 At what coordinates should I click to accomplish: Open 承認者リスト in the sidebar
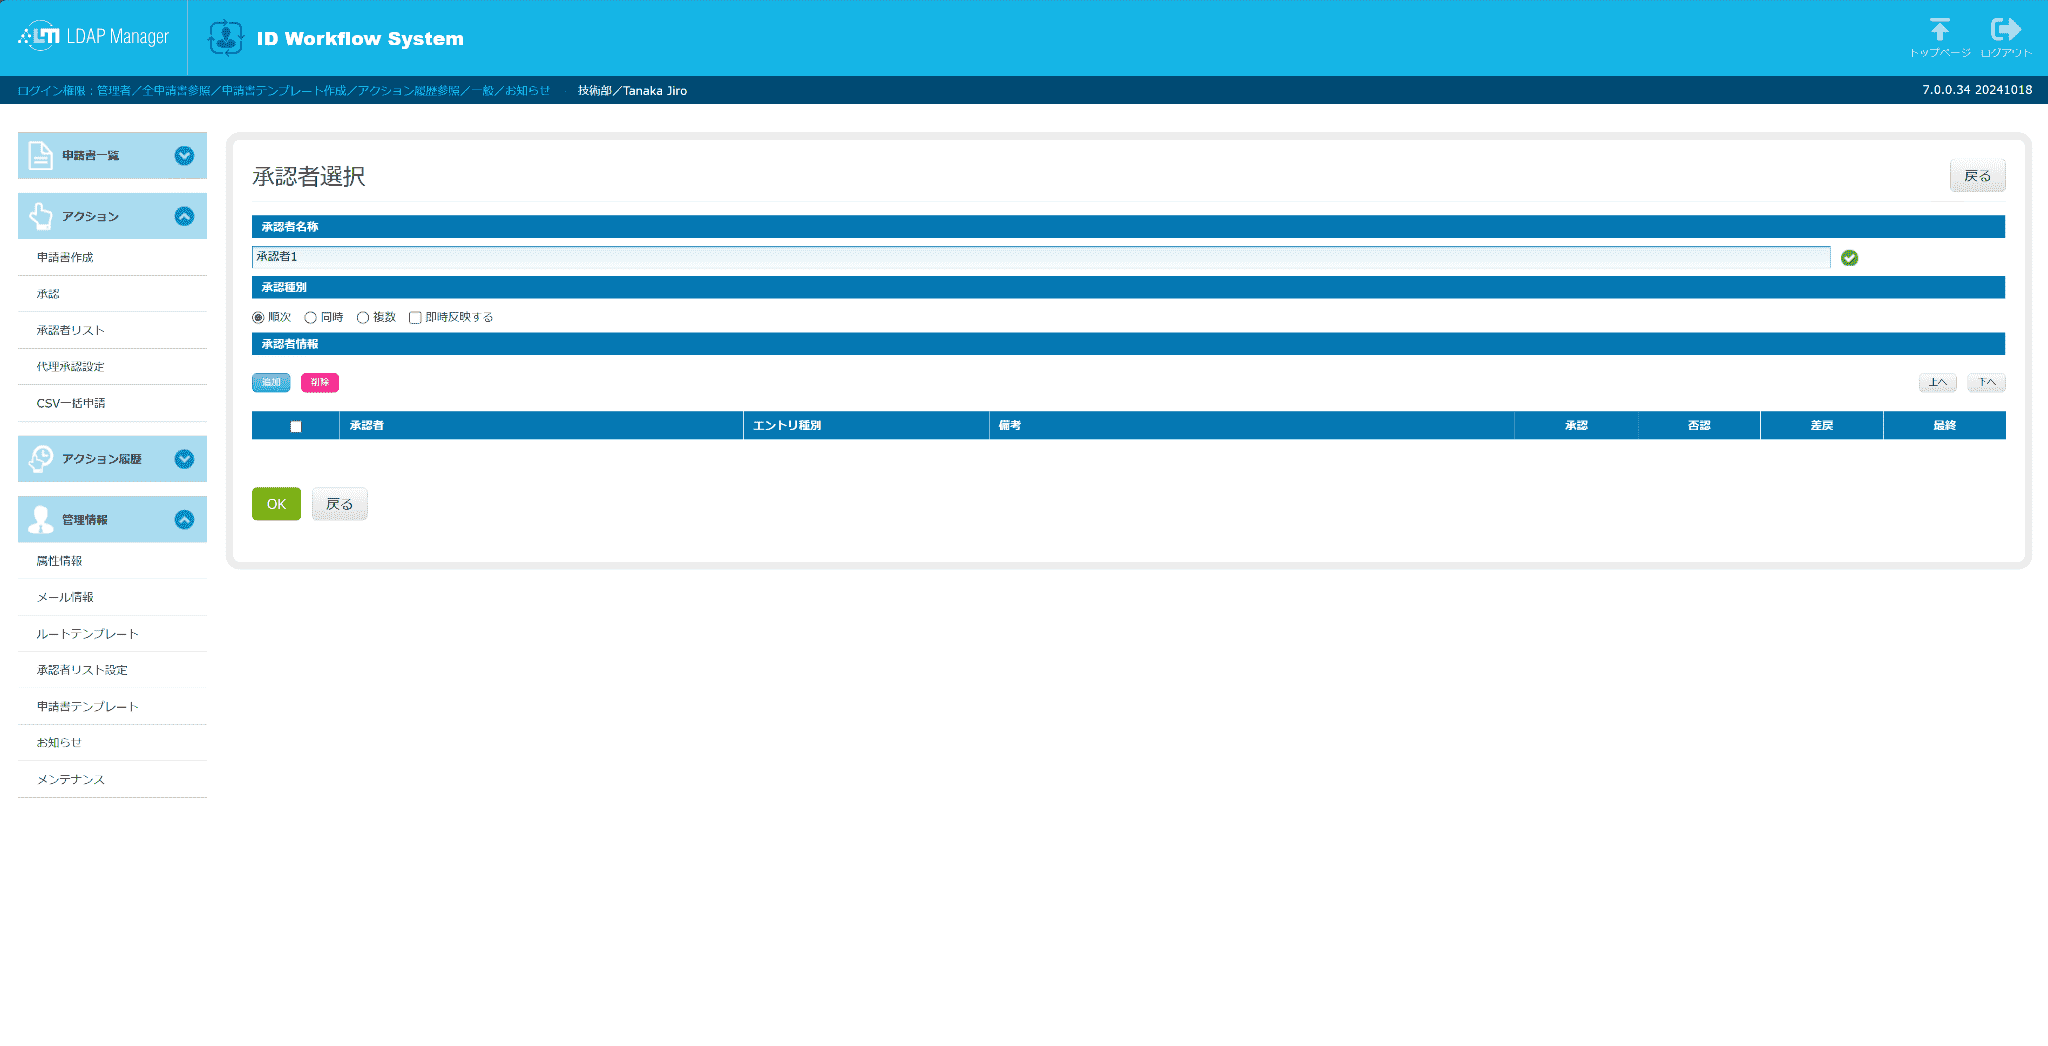[x=112, y=330]
